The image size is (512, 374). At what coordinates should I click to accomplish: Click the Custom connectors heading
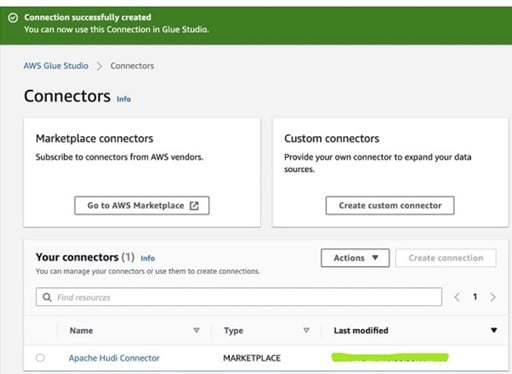coord(332,138)
